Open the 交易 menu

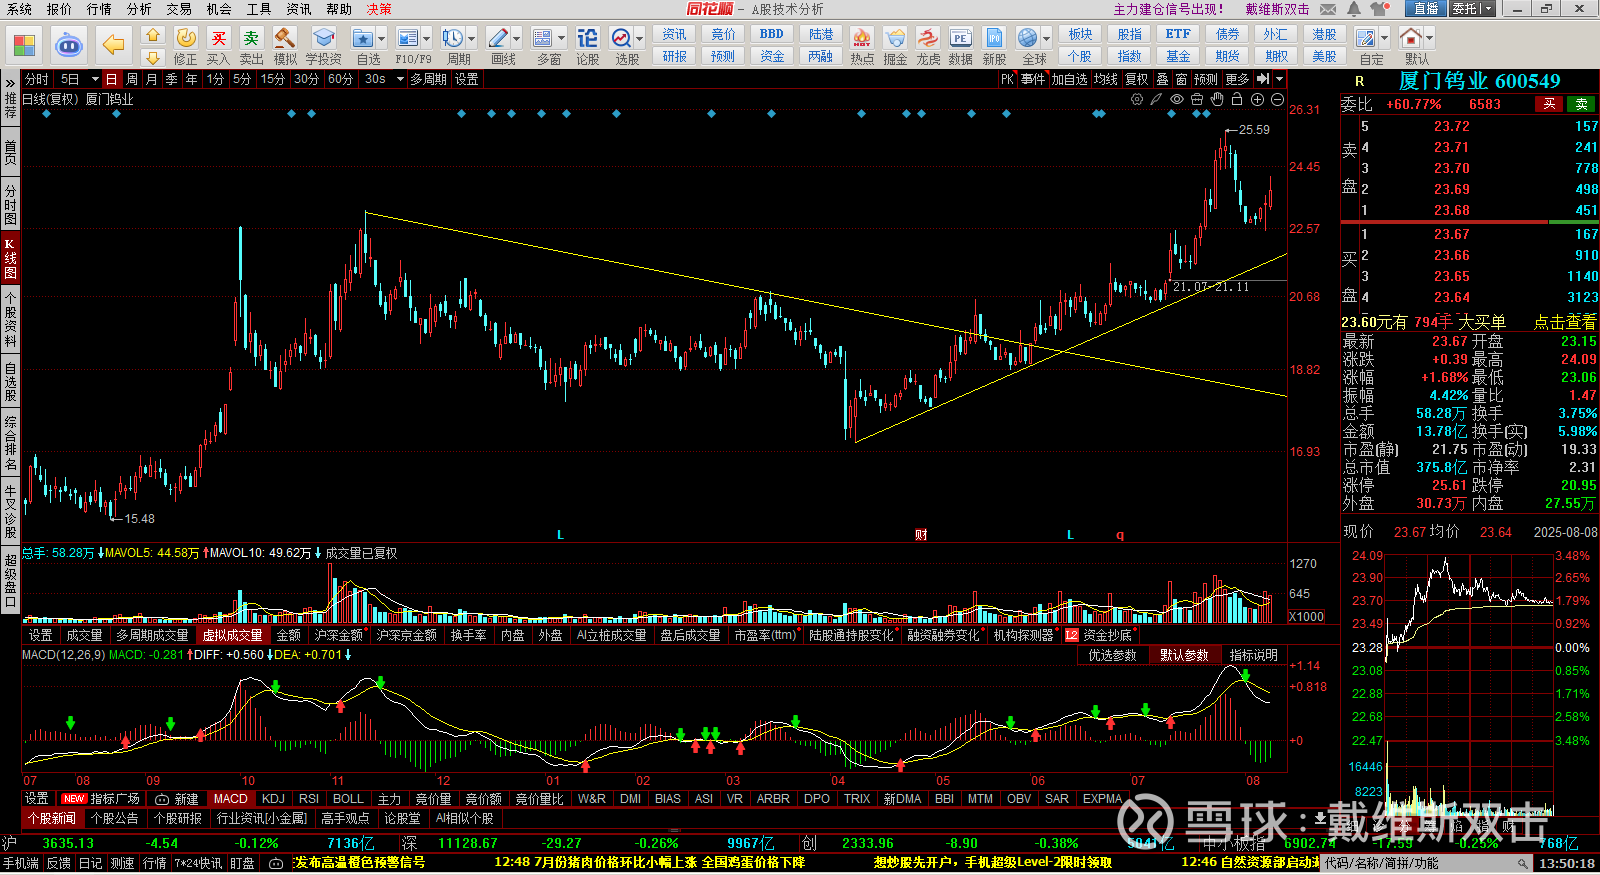(x=179, y=9)
